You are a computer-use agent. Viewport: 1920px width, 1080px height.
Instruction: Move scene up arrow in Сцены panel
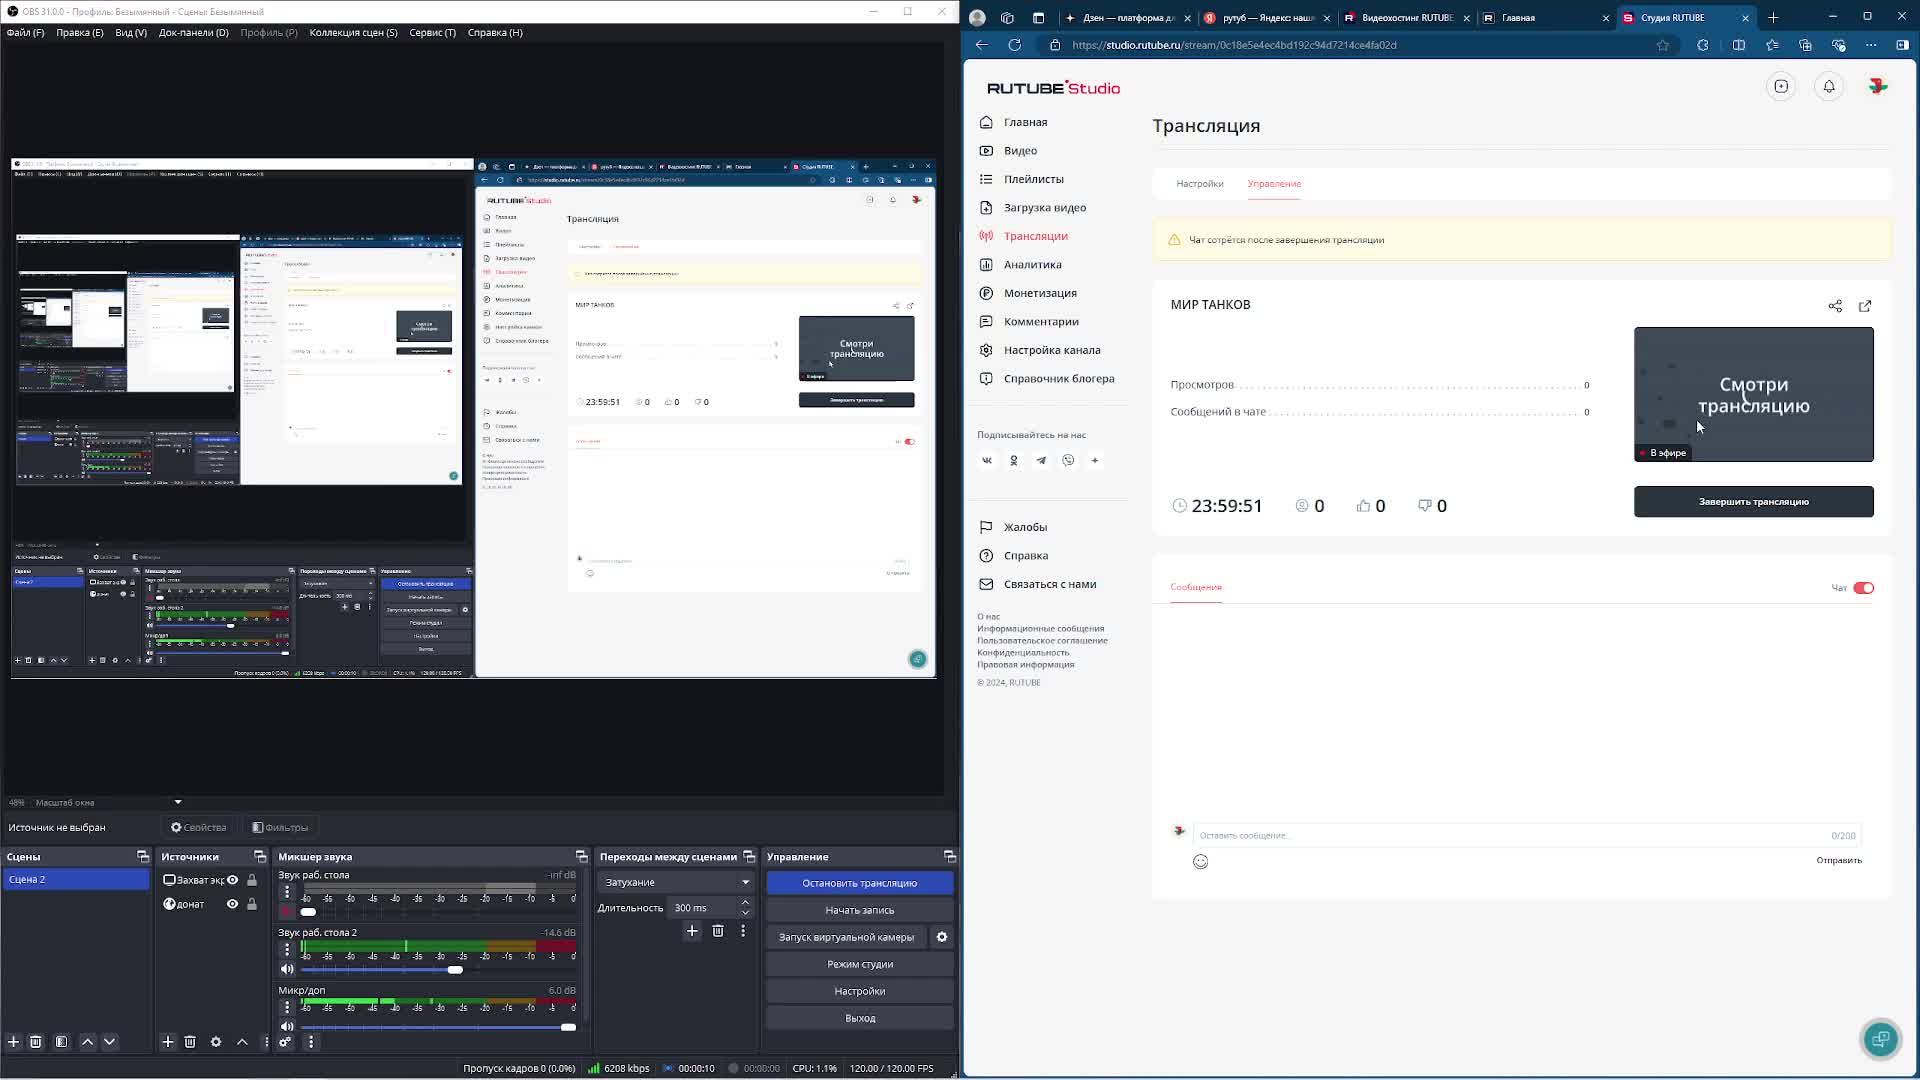pyautogui.click(x=87, y=1042)
